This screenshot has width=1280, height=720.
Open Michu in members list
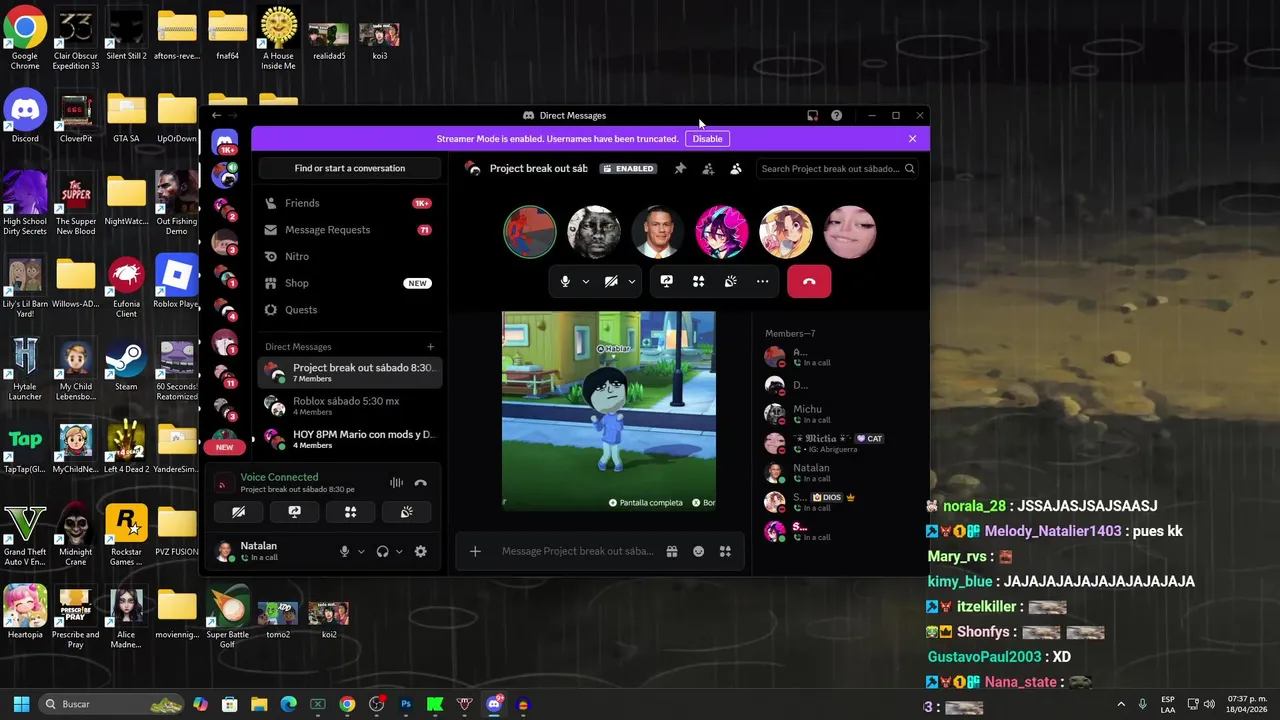tap(835, 413)
